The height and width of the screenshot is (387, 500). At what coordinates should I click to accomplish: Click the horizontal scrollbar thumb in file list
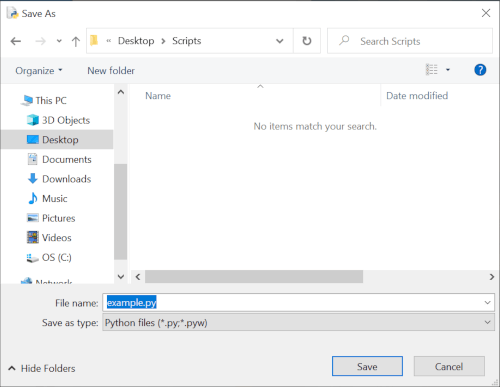(254, 277)
